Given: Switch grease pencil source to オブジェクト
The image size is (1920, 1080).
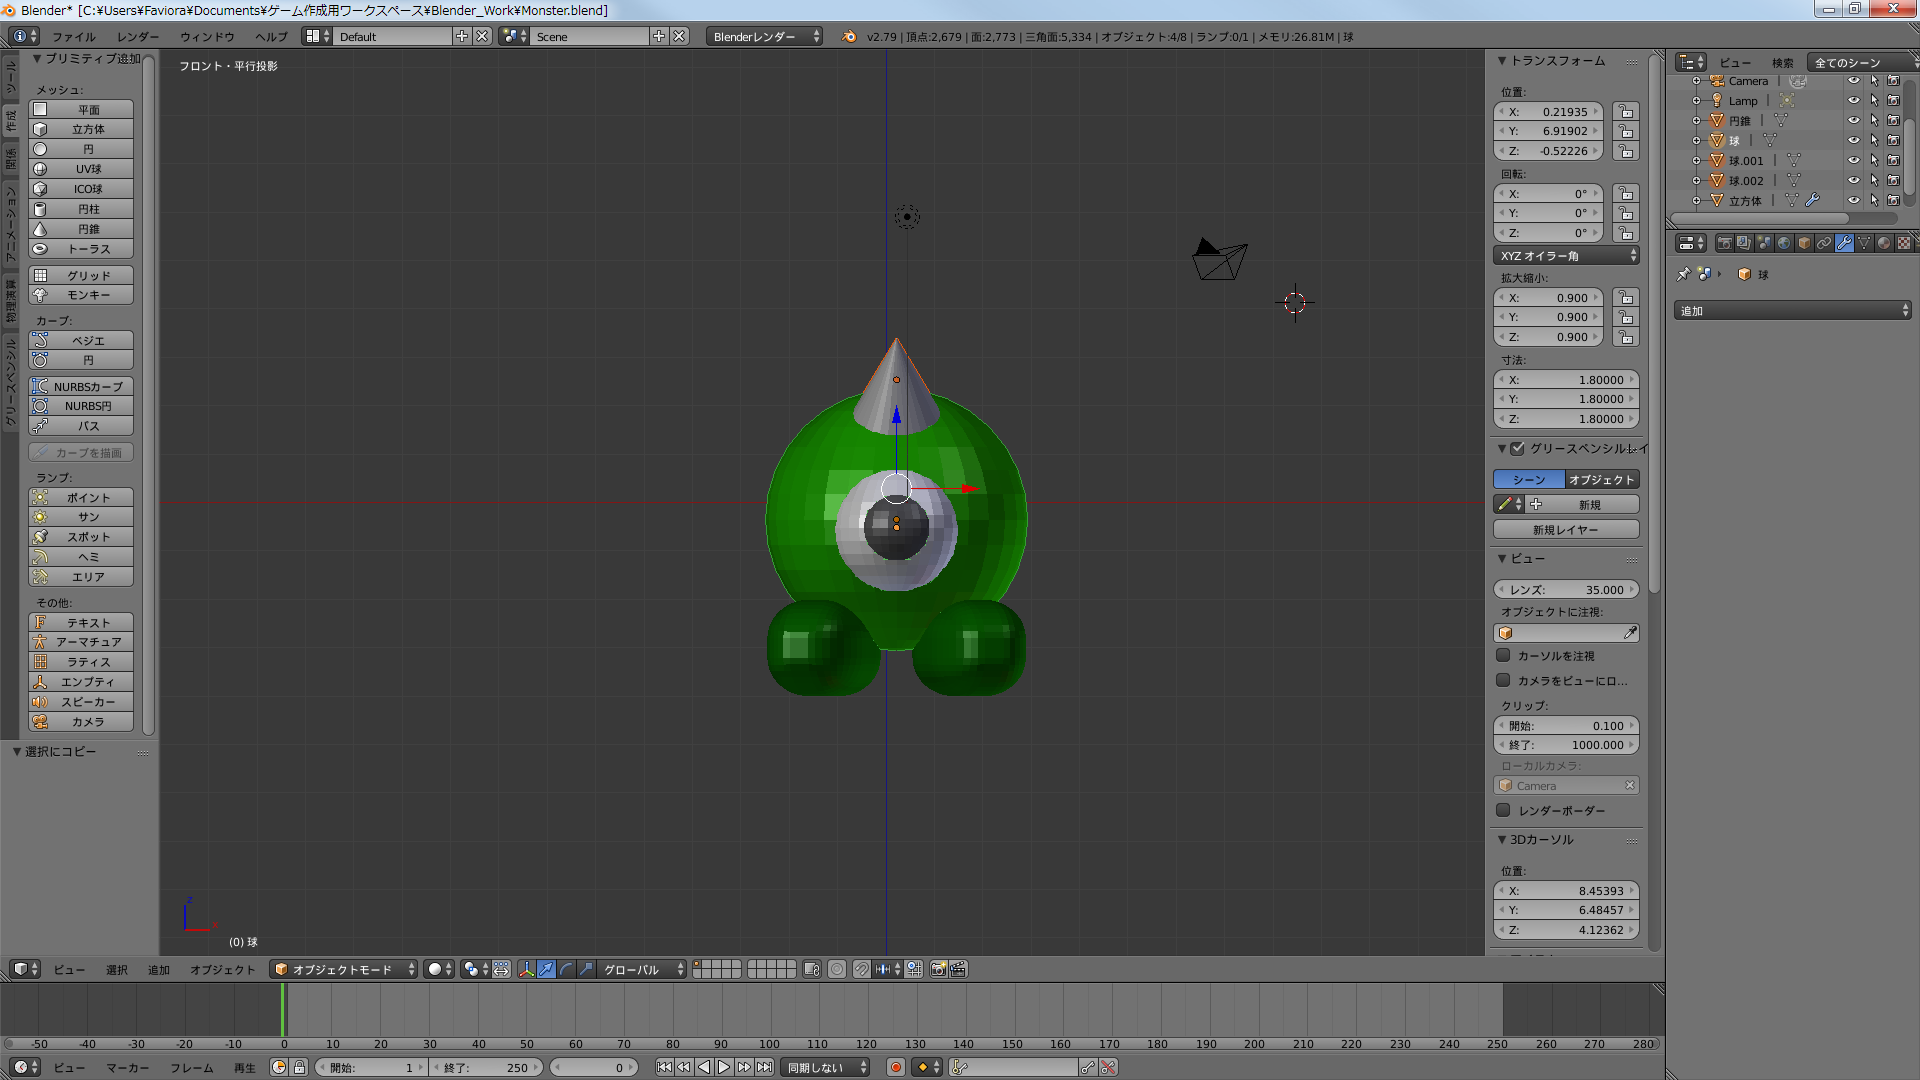Looking at the screenshot, I should tap(1602, 480).
